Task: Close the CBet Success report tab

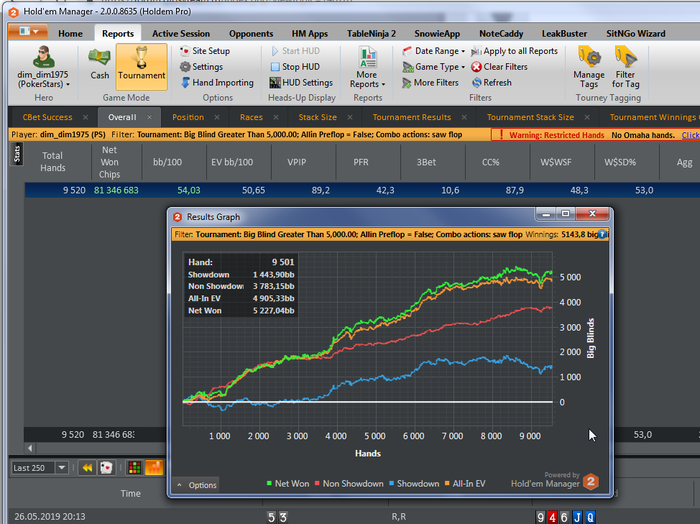Action: point(85,117)
